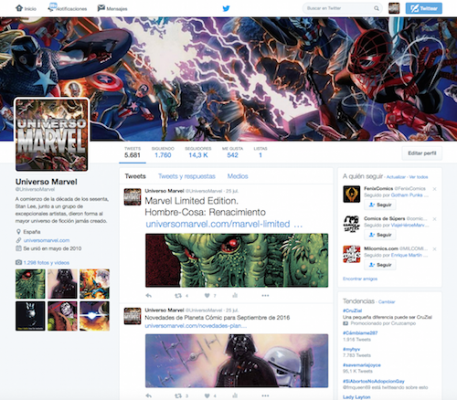Open dark bottom-left media thumbnail

pyautogui.click(x=30, y=316)
